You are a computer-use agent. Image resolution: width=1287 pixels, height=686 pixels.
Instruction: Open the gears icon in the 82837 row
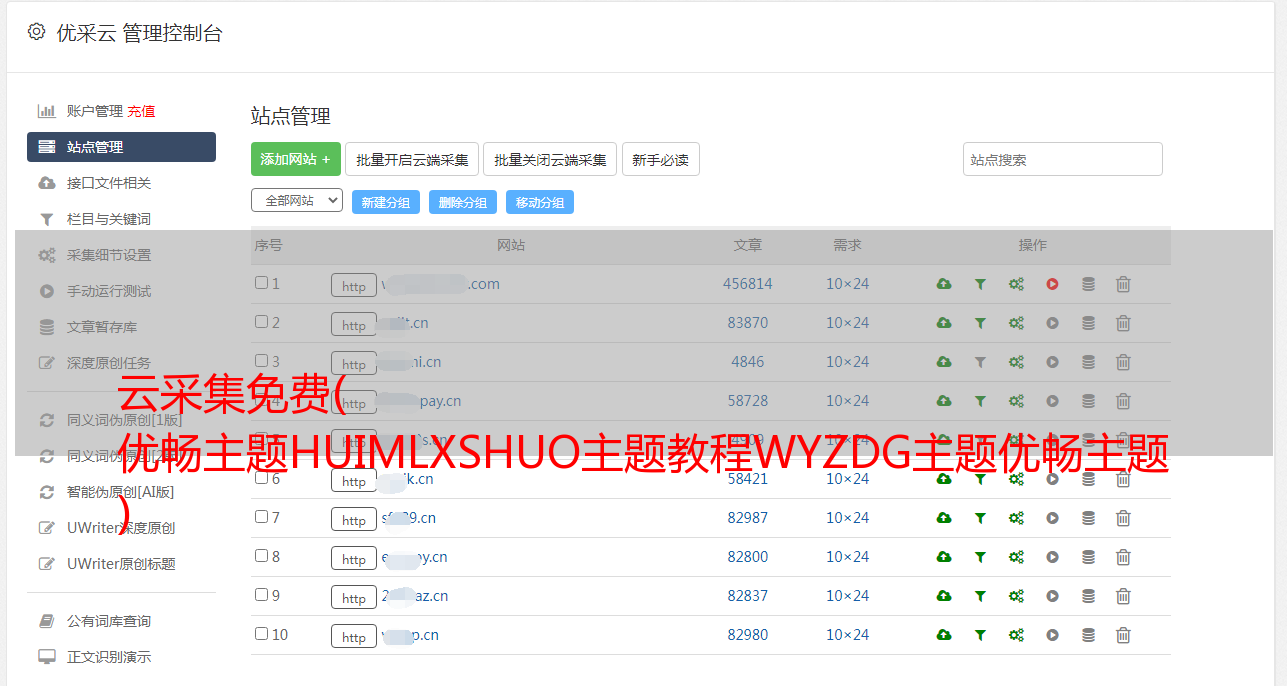pyautogui.click(x=1016, y=596)
